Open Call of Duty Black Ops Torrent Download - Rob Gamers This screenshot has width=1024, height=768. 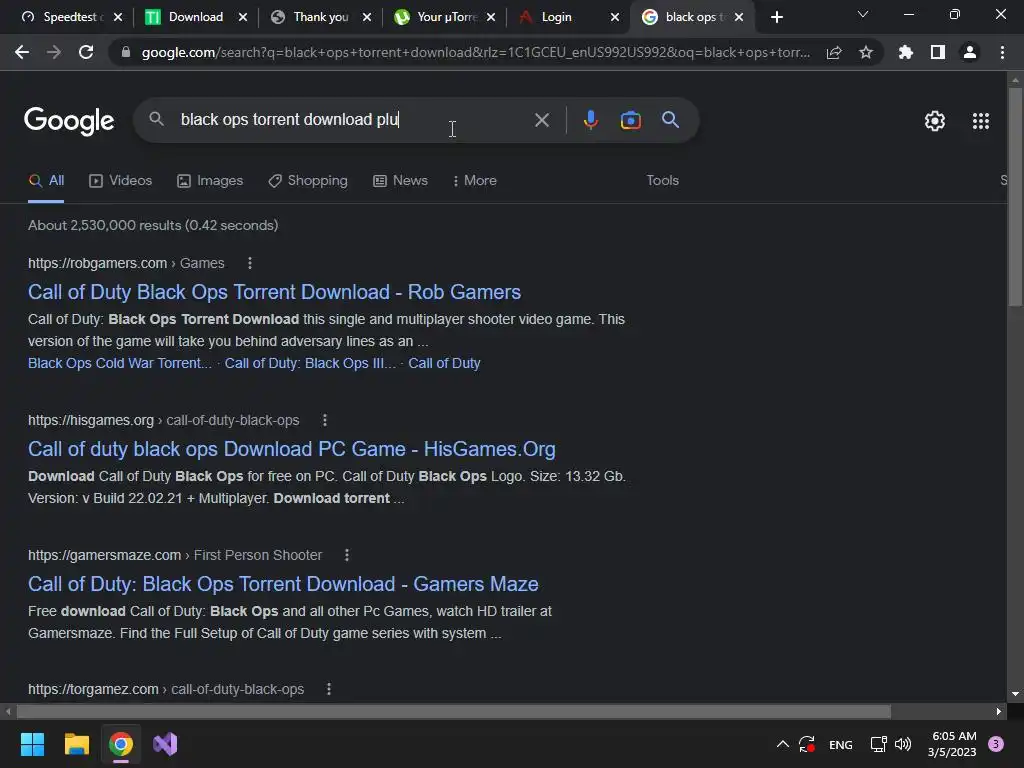(274, 292)
